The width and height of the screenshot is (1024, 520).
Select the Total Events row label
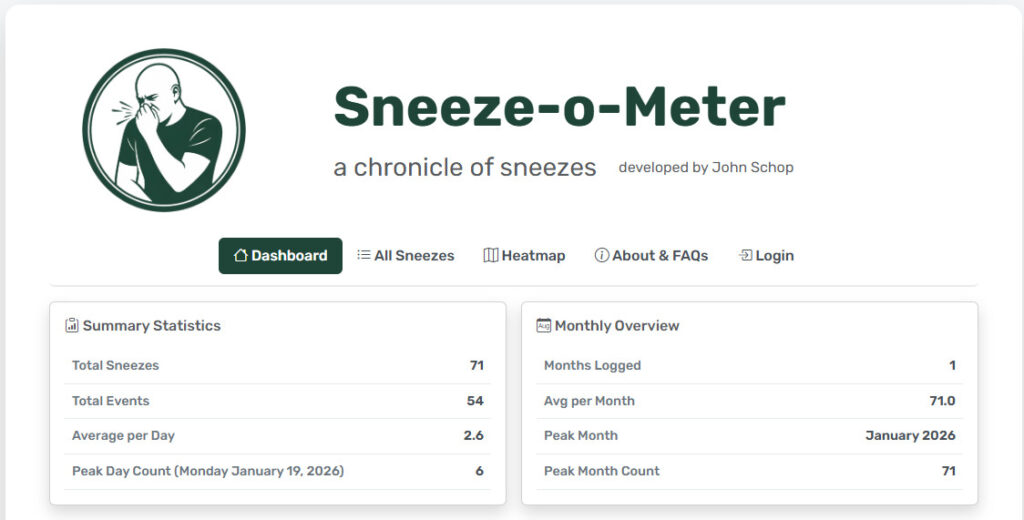110,401
